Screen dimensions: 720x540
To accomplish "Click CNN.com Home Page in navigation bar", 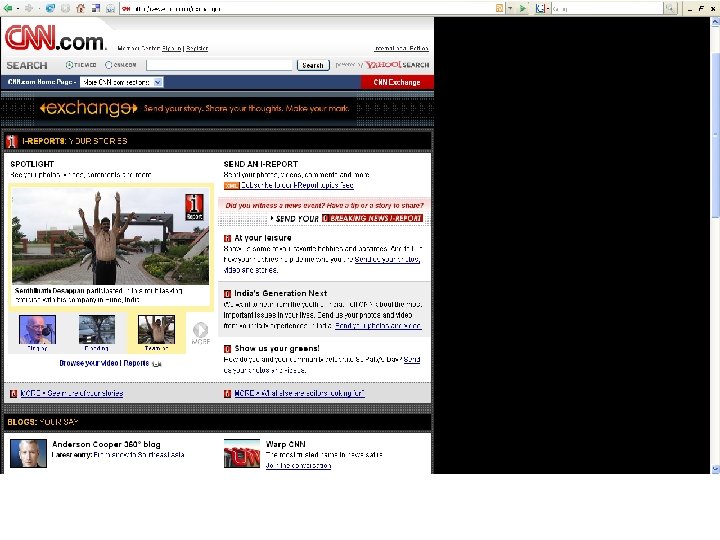I will pyautogui.click(x=40, y=82).
